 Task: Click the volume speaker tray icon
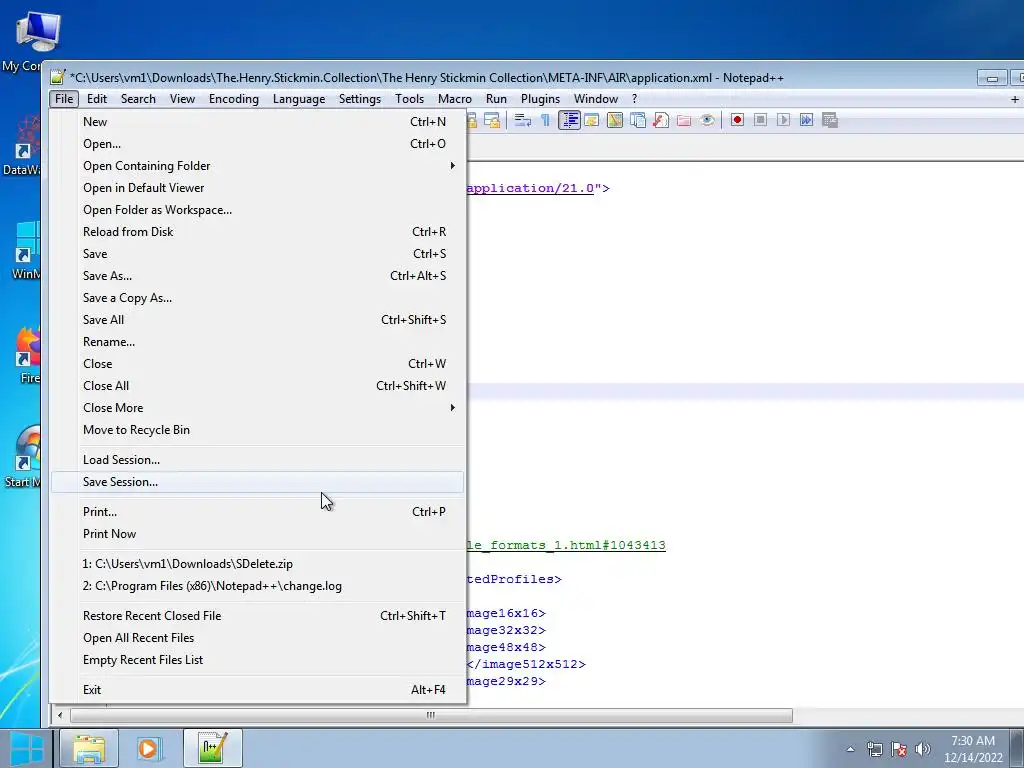tap(923, 749)
